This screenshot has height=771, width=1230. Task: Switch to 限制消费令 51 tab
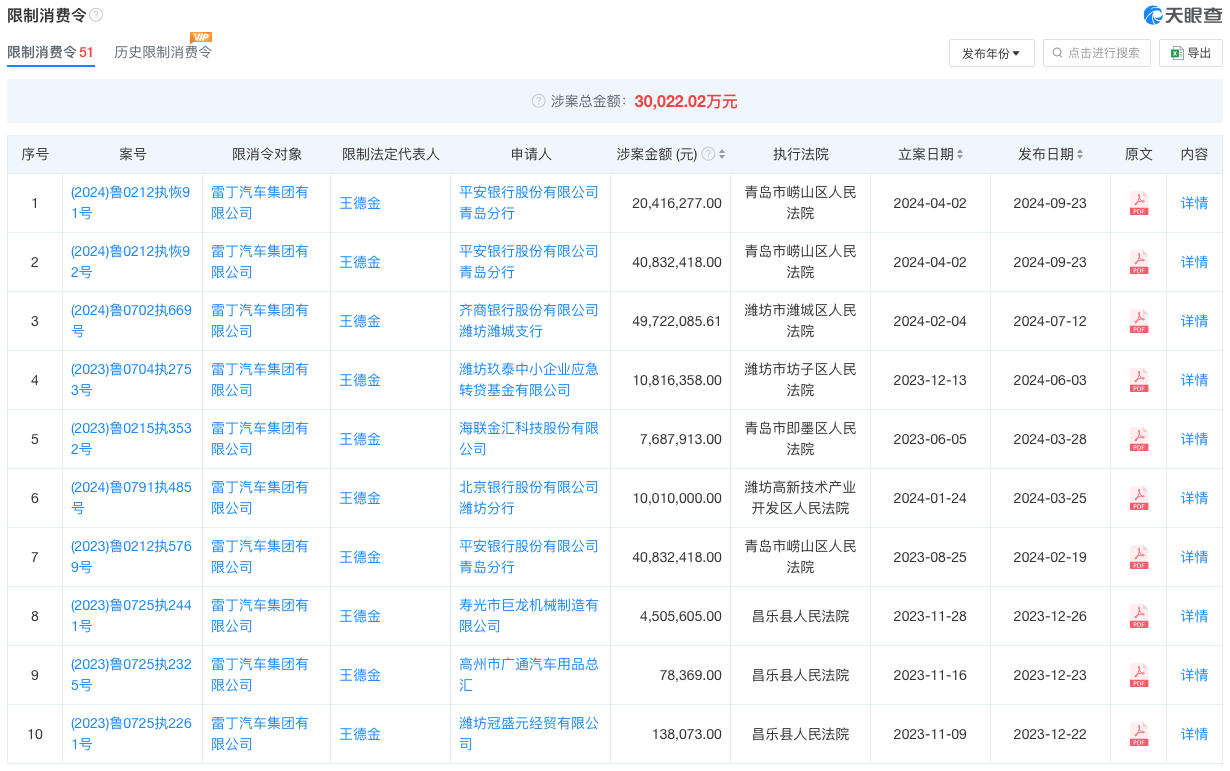(51, 52)
